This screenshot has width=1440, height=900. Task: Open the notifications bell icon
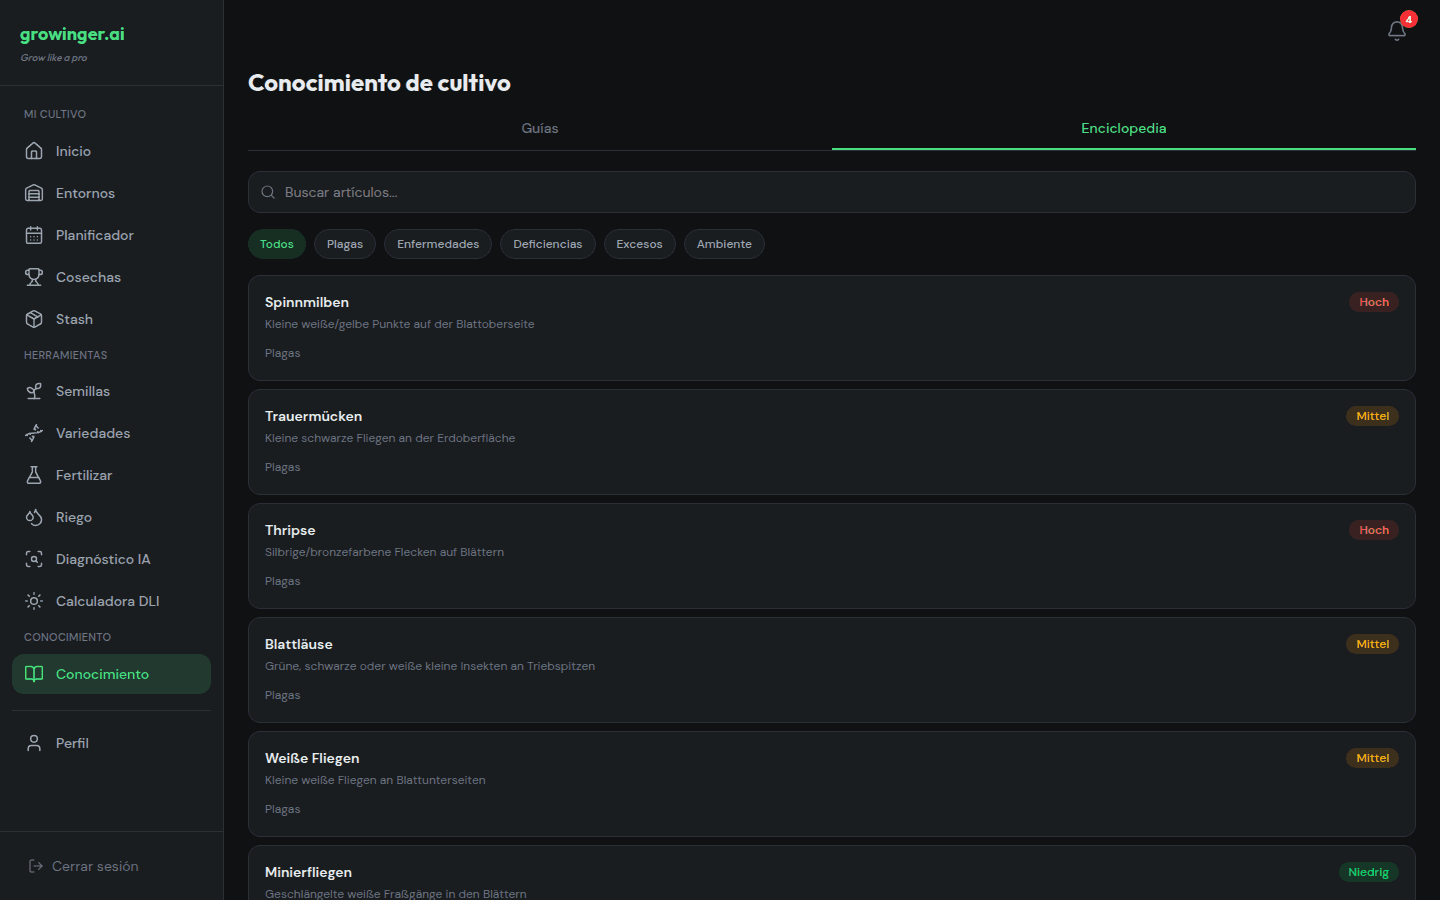coord(1397,31)
